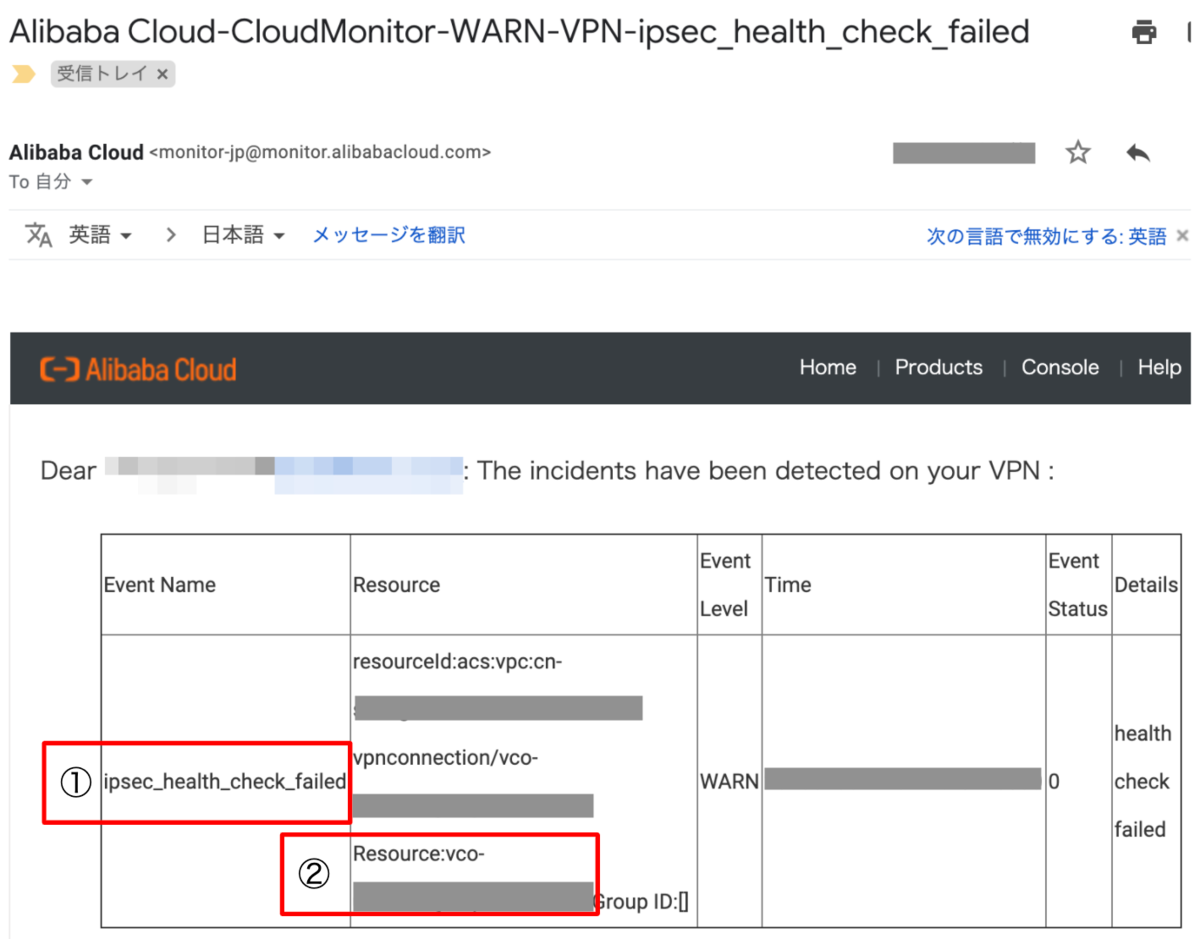
Task: Click the WARN event level cell
Action: pyautogui.click(x=730, y=781)
